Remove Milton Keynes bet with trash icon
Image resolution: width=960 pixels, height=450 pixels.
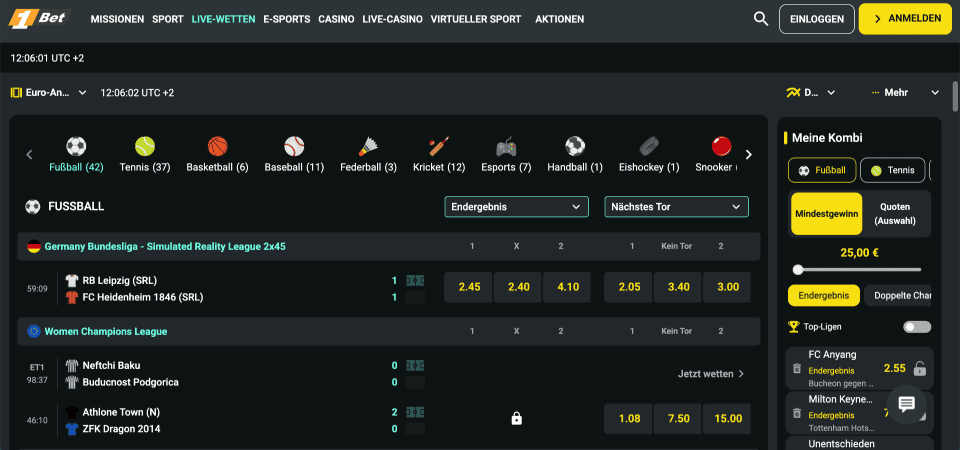(797, 413)
